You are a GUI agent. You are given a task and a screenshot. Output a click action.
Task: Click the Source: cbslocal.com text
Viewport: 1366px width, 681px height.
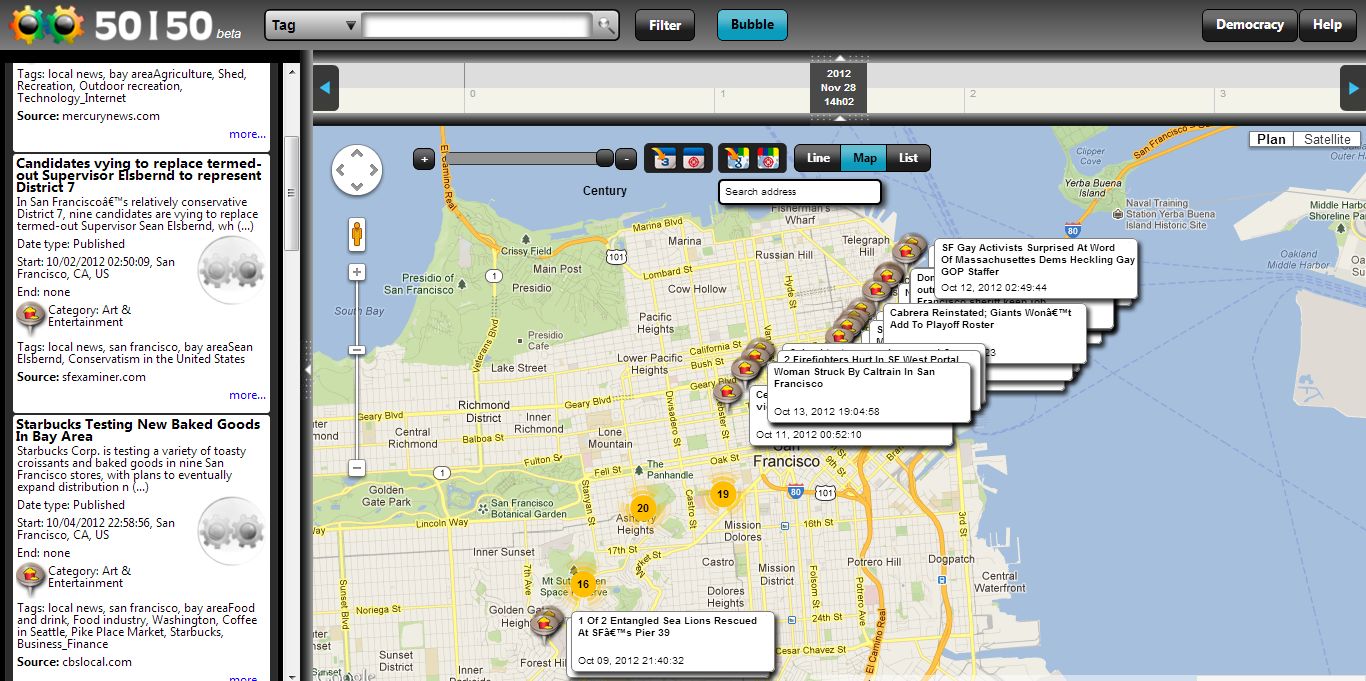74,662
